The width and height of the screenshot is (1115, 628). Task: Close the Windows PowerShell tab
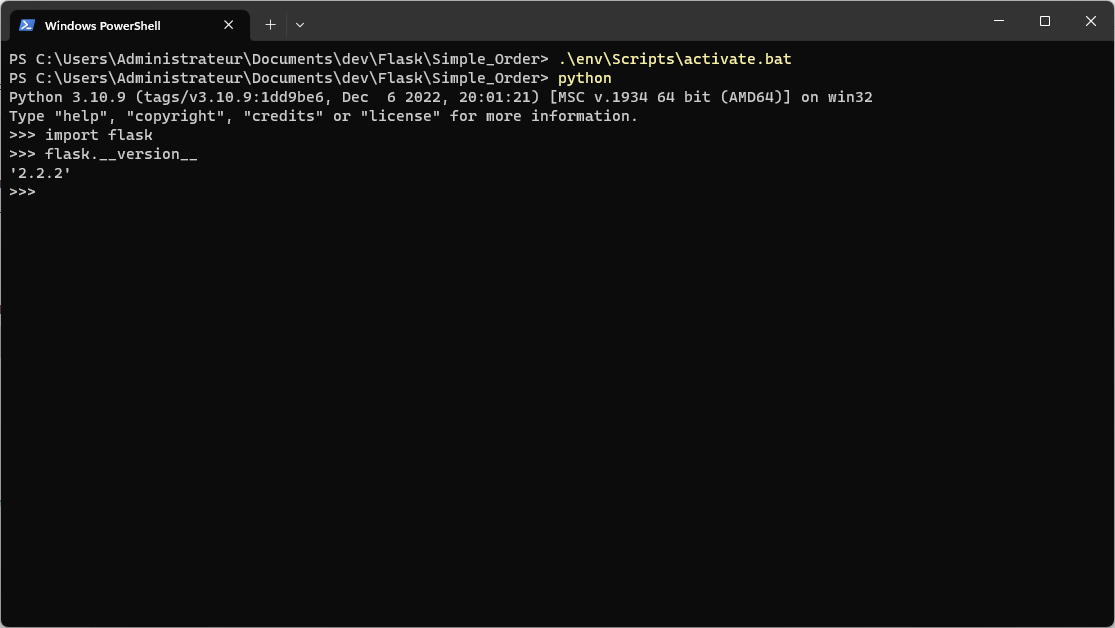[228, 25]
